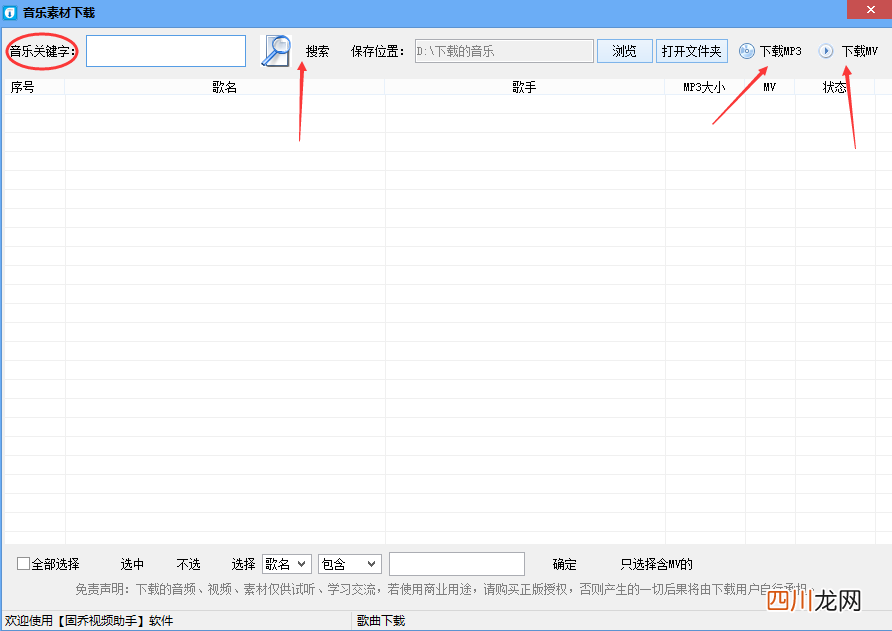
Task: Click the 选中 button
Action: [132, 564]
